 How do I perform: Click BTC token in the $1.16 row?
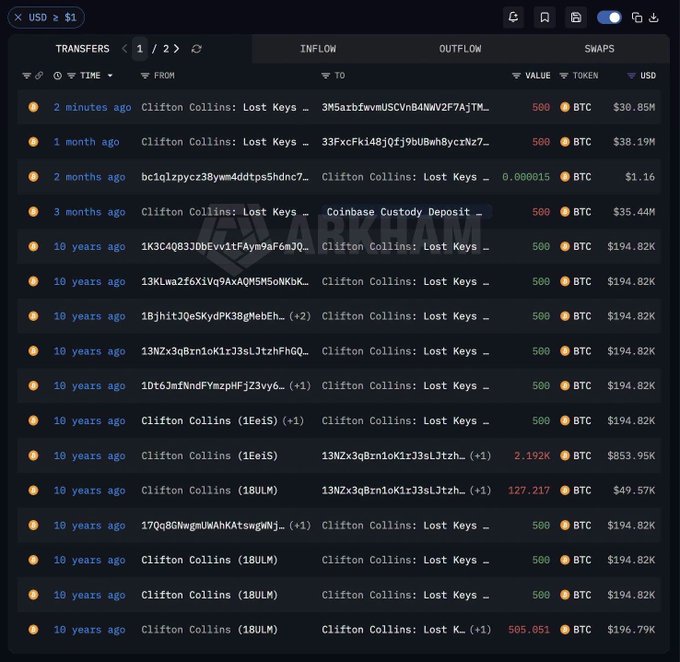click(x=575, y=177)
